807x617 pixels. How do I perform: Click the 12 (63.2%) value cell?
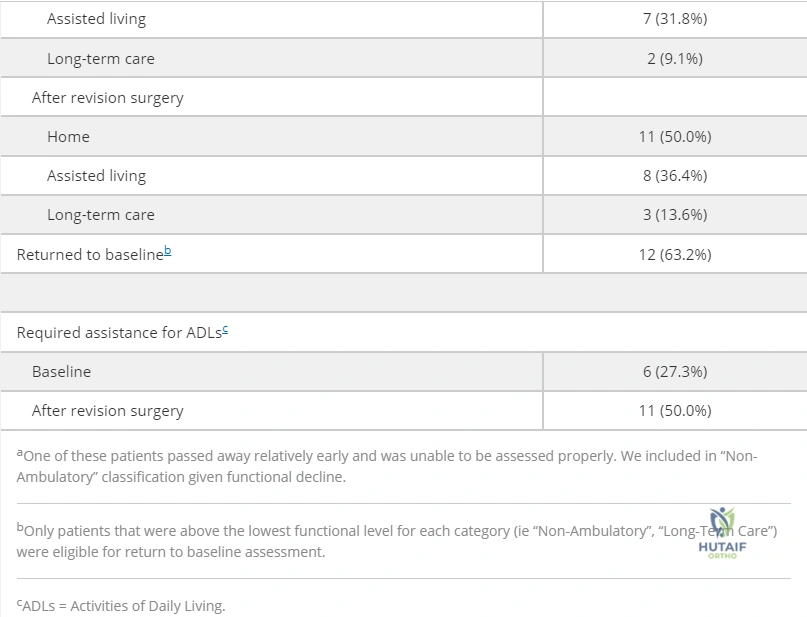[x=675, y=255]
